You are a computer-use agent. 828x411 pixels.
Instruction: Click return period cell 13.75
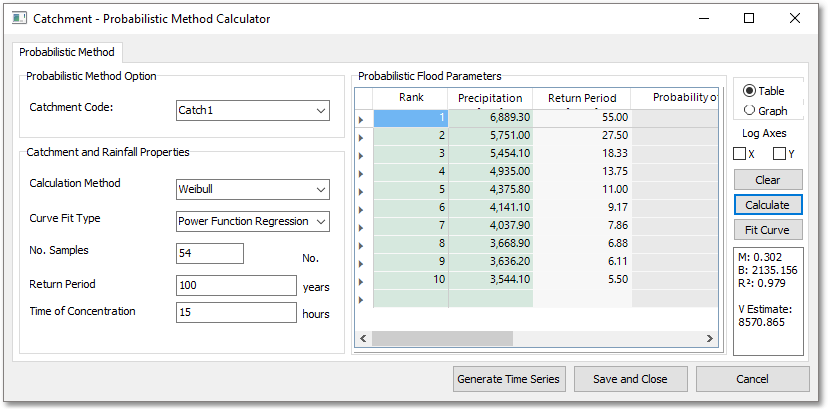(x=582, y=171)
